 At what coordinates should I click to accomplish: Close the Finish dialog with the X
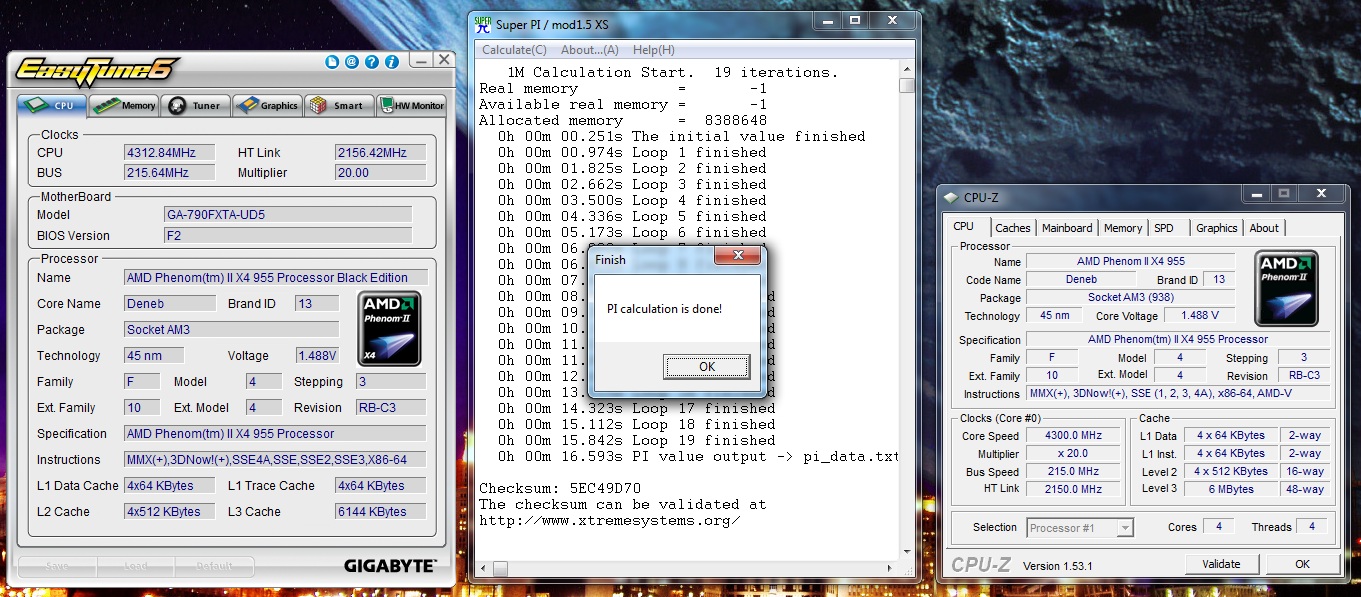pos(736,258)
